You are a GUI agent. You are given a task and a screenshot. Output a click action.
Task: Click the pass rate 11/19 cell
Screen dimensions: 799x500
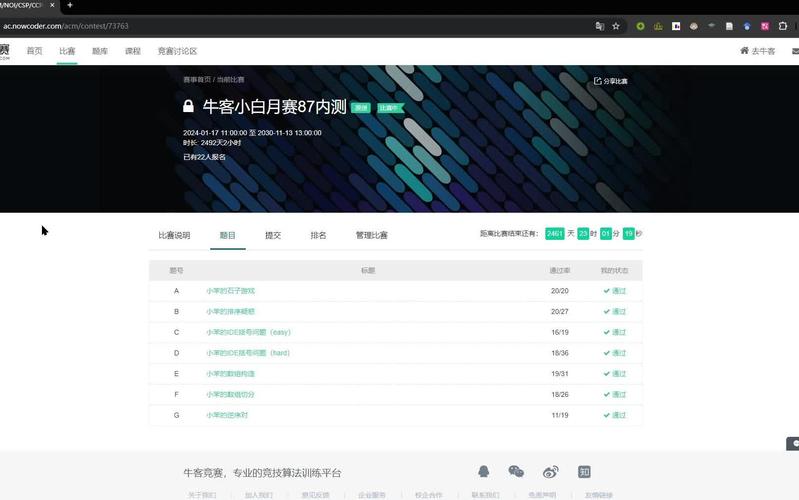[560, 415]
